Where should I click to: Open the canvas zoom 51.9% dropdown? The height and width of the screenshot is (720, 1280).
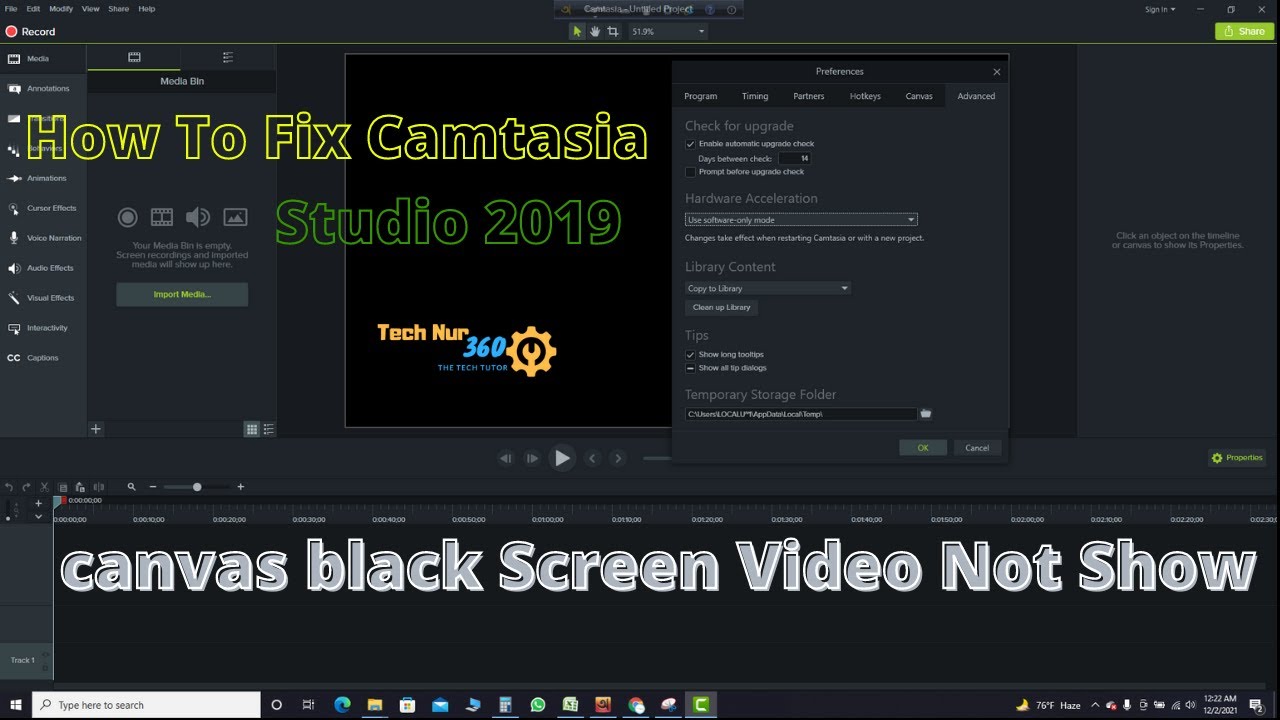pos(668,32)
